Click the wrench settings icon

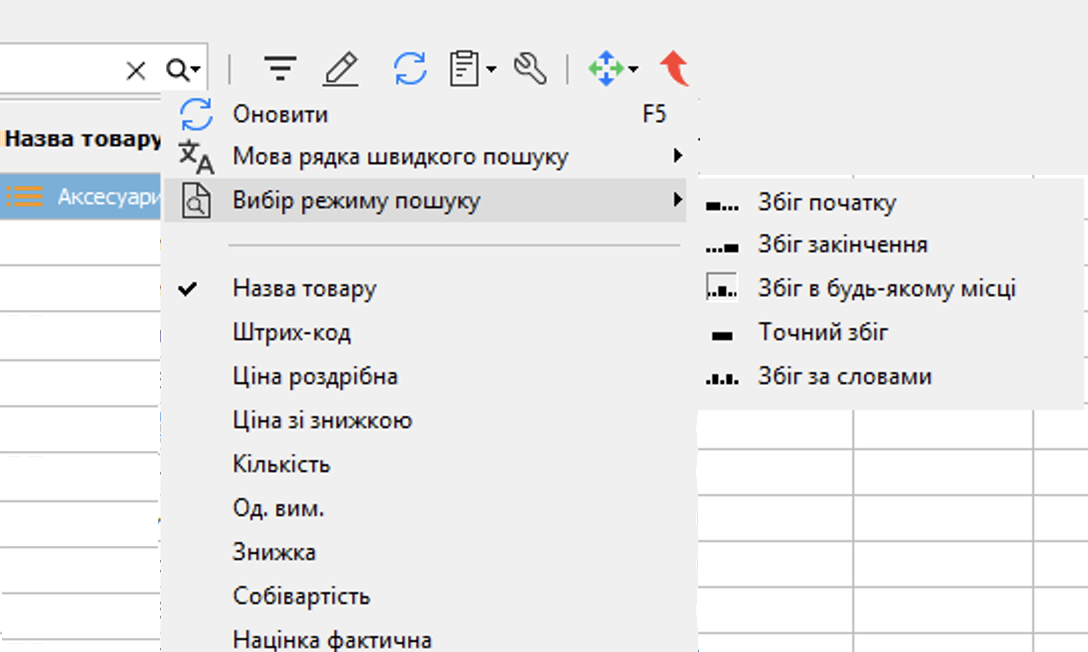[530, 68]
